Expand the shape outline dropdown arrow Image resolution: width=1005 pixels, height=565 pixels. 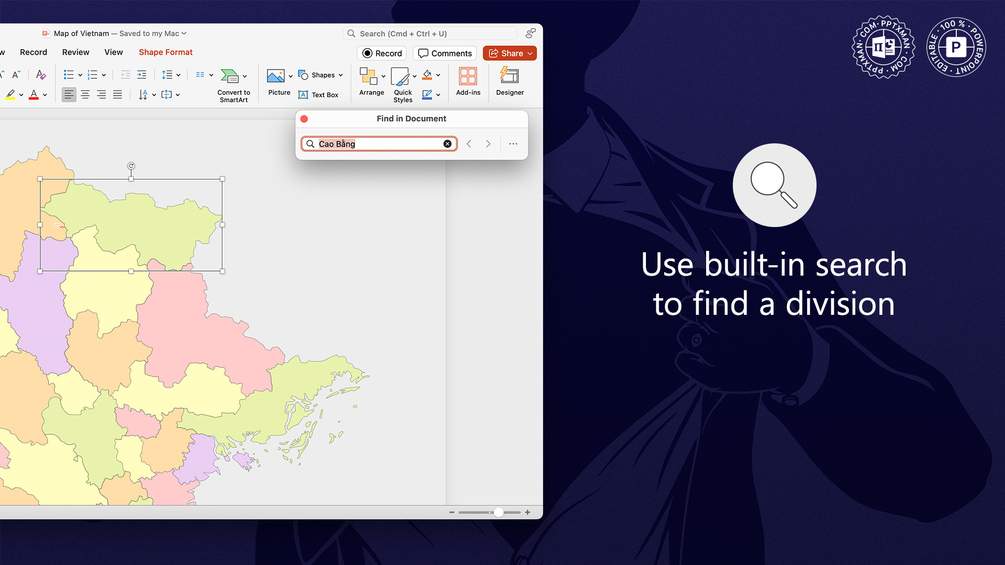coord(438,95)
